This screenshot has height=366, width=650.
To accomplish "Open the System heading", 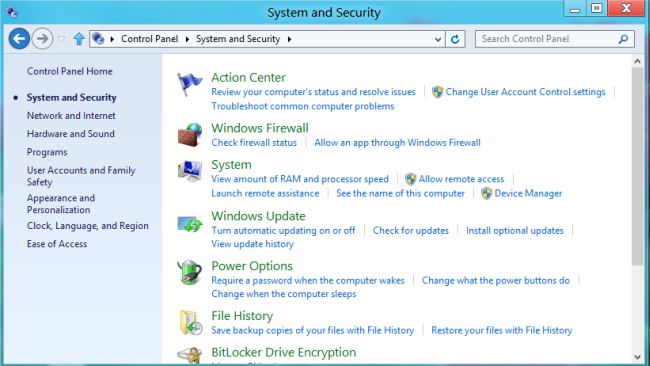I will [x=231, y=165].
